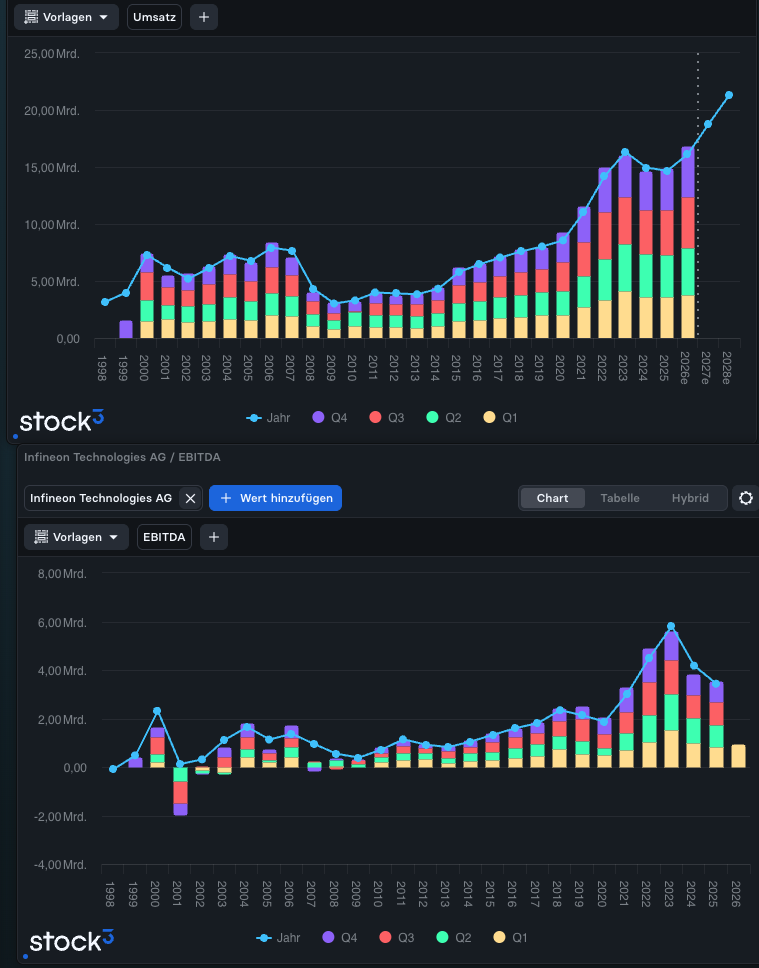
Task: Click template icon in EBITDA Vorlagen button
Action: [x=41, y=537]
